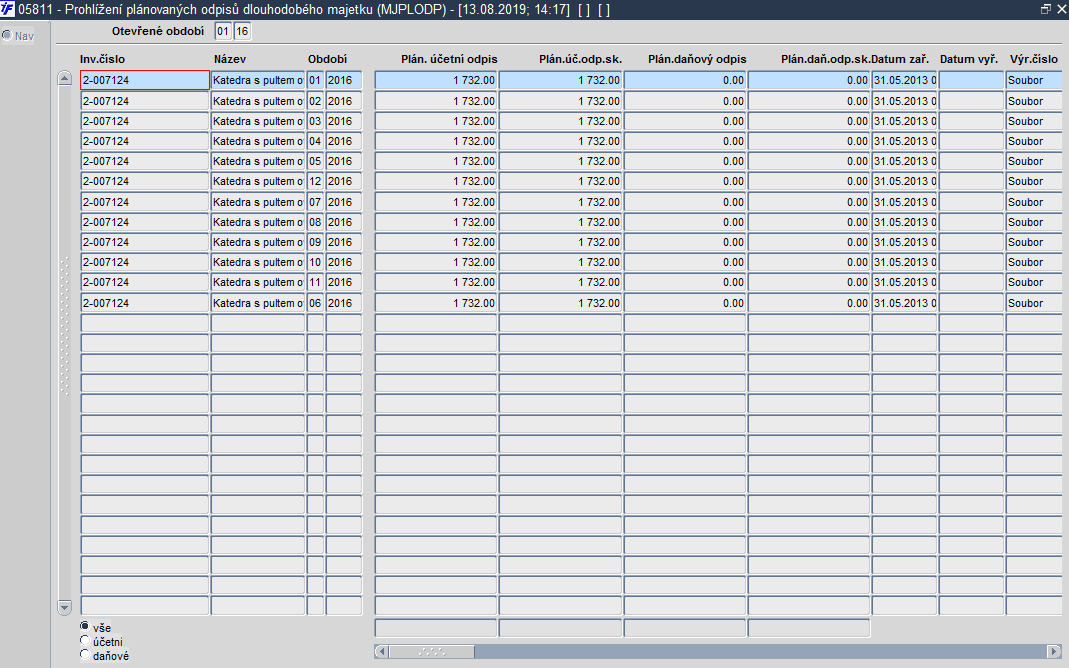Click the Datum vyř. column header

[x=969, y=59]
